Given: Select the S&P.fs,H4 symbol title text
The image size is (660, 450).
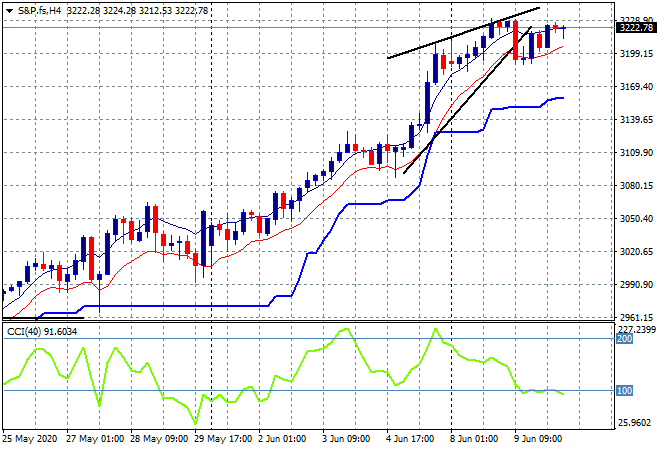Looking at the screenshot, I should (39, 11).
